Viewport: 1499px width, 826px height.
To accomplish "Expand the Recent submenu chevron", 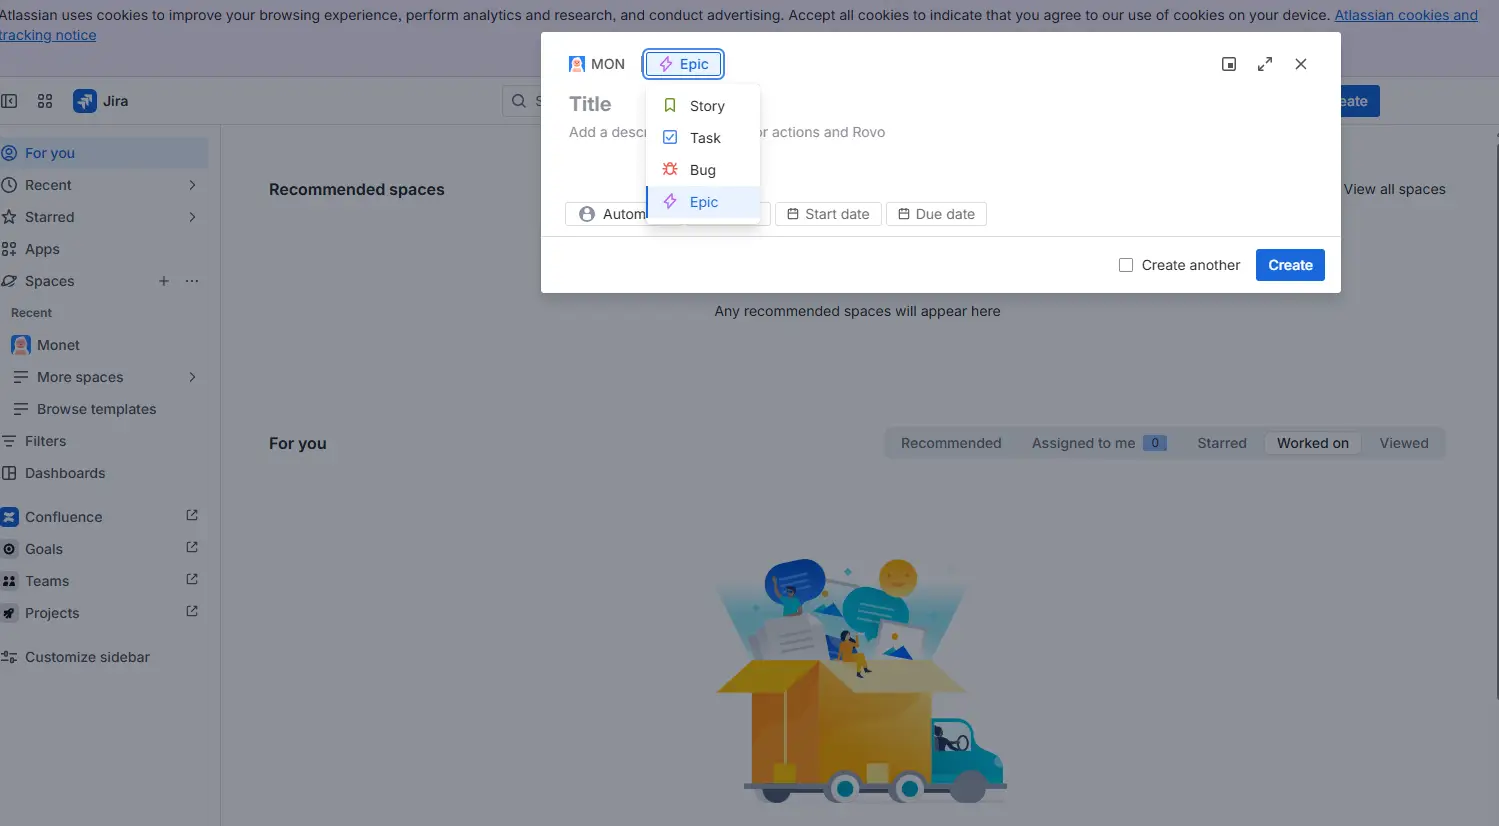I will [192, 185].
